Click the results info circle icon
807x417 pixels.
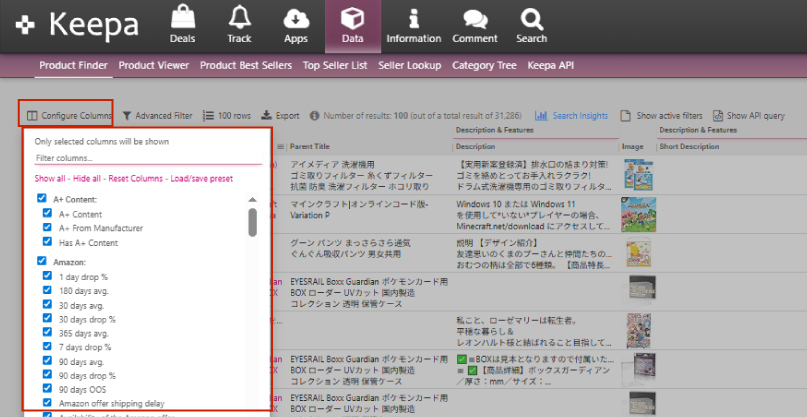coord(314,116)
